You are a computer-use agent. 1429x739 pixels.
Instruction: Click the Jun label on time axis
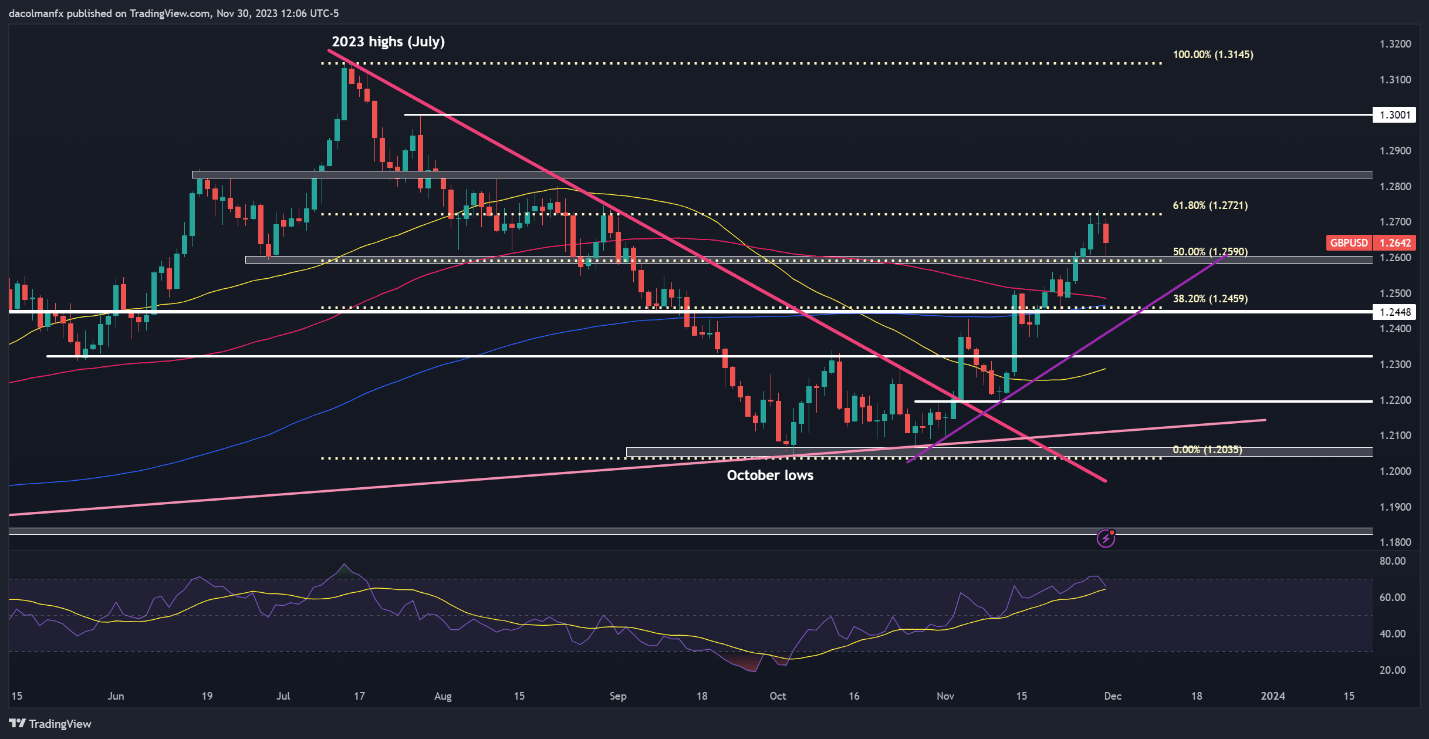116,695
